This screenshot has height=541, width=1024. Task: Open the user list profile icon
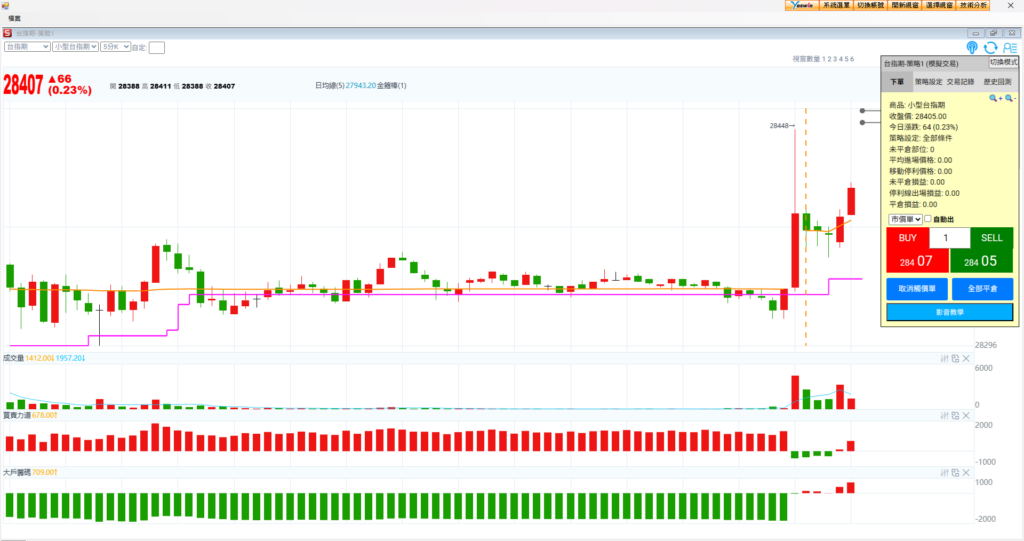click(1009, 47)
